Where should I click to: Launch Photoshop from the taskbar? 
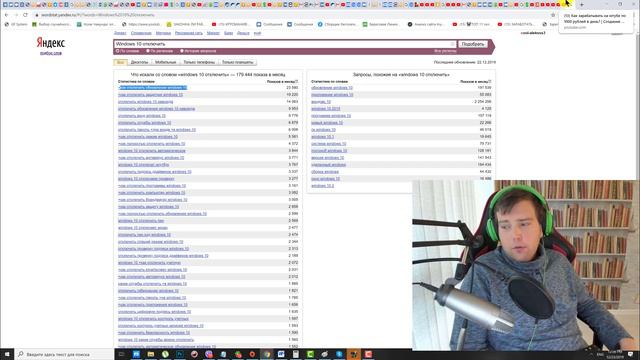point(180,354)
